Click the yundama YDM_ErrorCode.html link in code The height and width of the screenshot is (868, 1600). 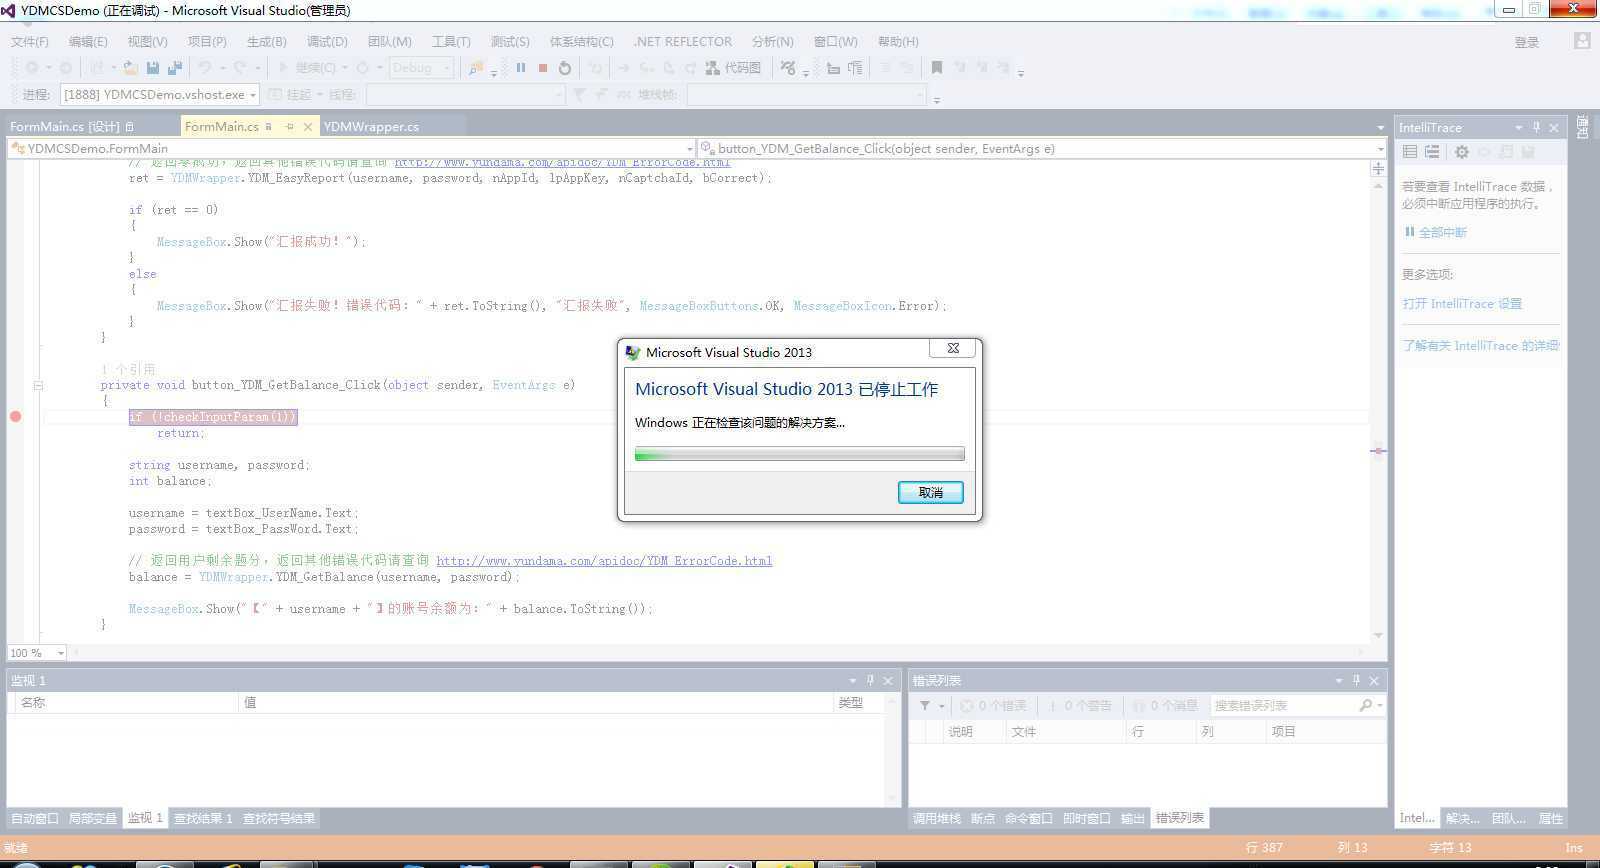[604, 561]
